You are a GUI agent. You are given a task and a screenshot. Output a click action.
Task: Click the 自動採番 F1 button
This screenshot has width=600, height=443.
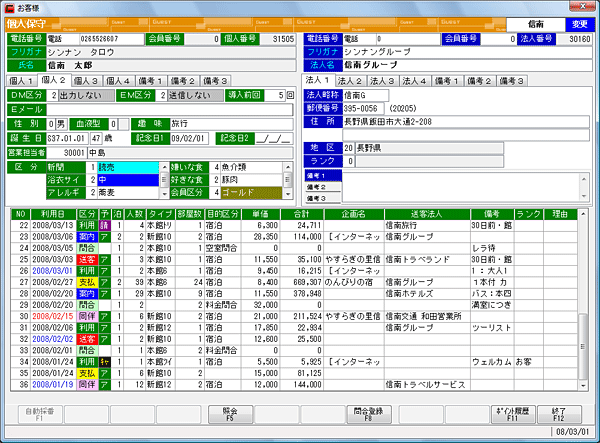(x=40, y=414)
